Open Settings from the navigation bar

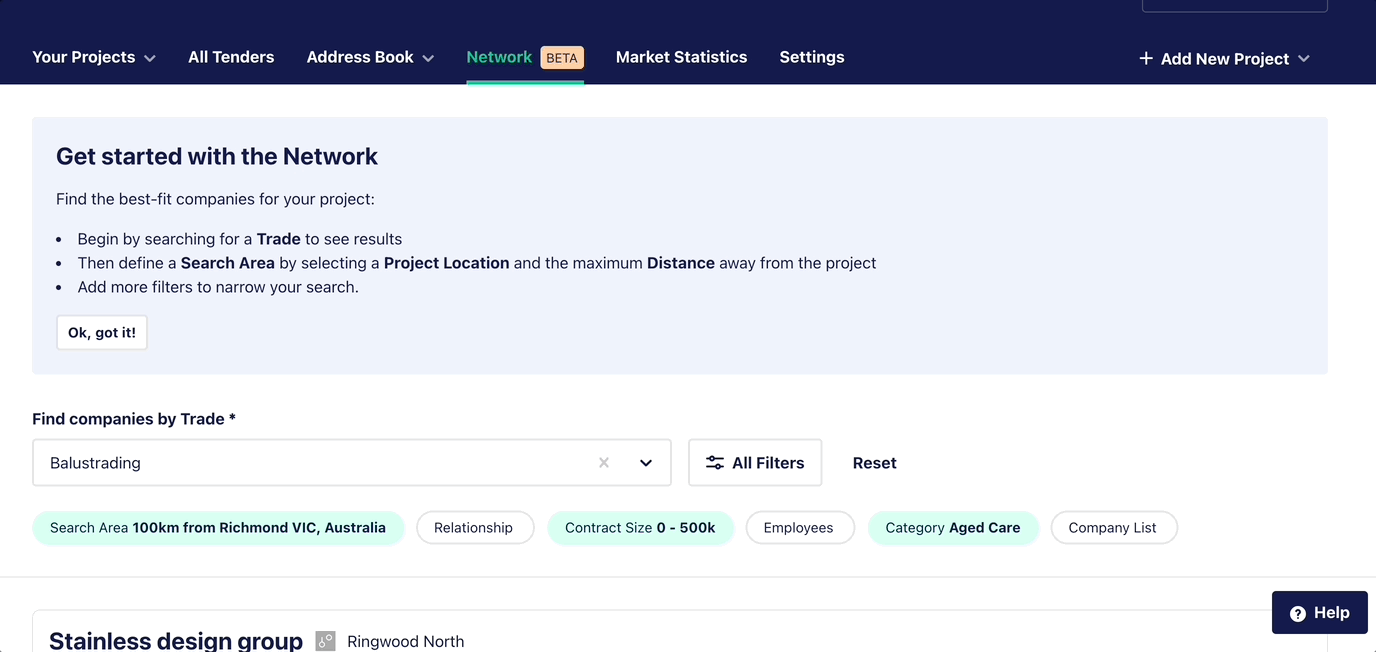(811, 57)
